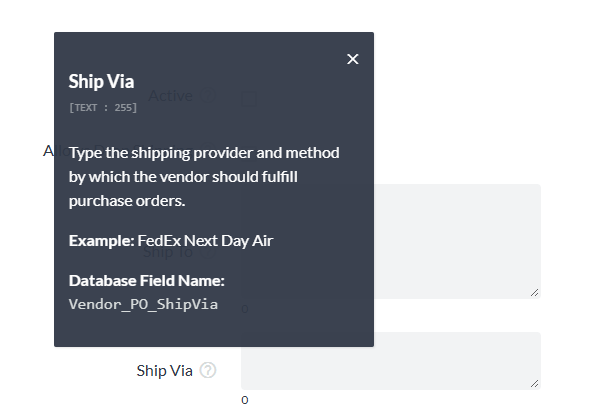The width and height of the screenshot is (616, 410).
Task: Click the Database Field Name: label
Action: click(x=146, y=280)
